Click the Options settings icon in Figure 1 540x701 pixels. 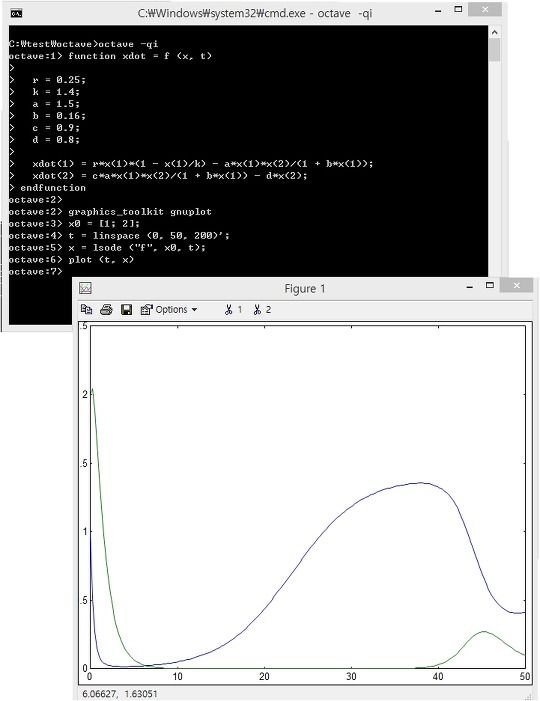[146, 309]
